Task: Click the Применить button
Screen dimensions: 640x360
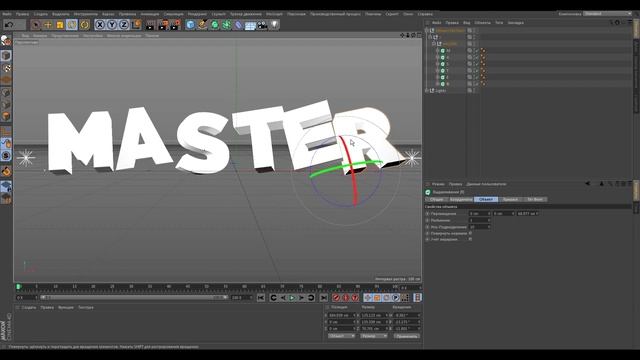Action: (407, 336)
